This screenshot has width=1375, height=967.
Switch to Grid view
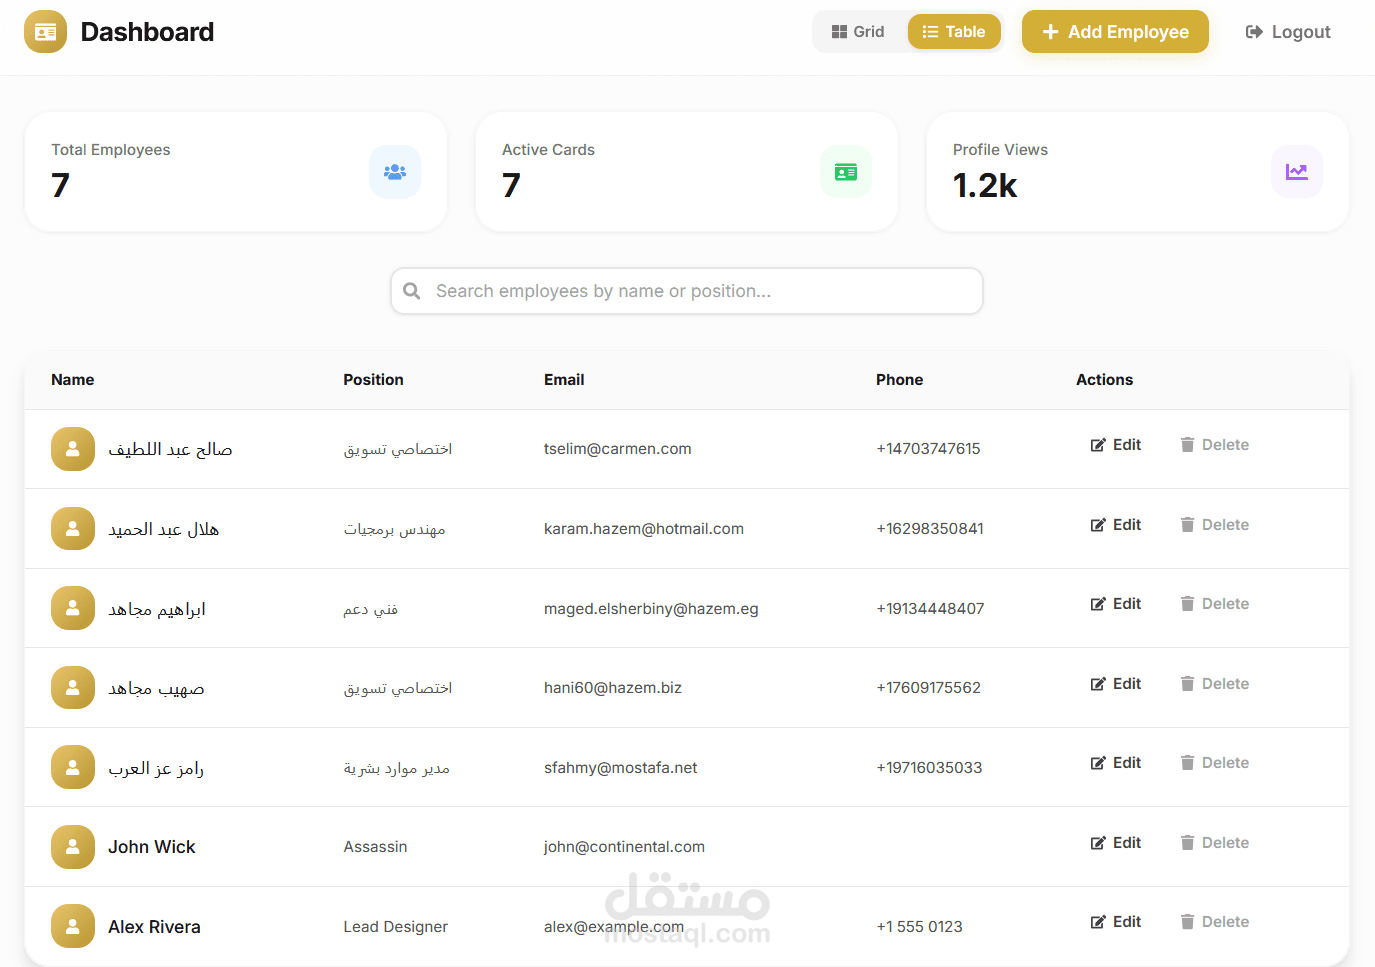tap(858, 32)
